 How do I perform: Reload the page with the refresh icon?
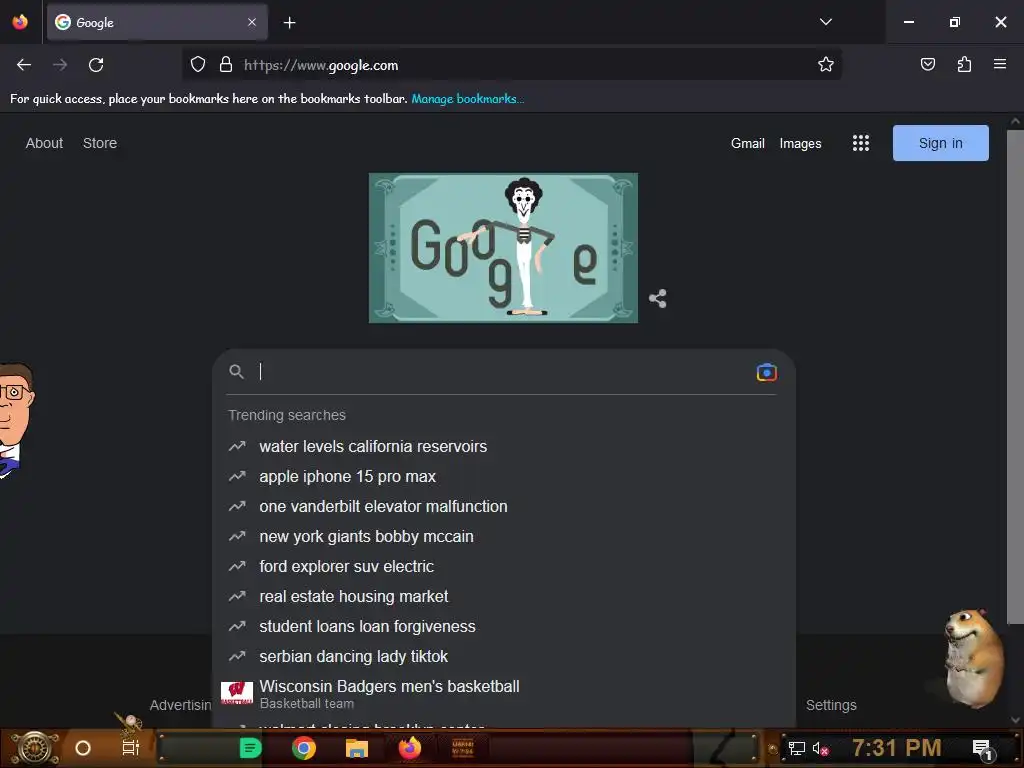tap(96, 65)
